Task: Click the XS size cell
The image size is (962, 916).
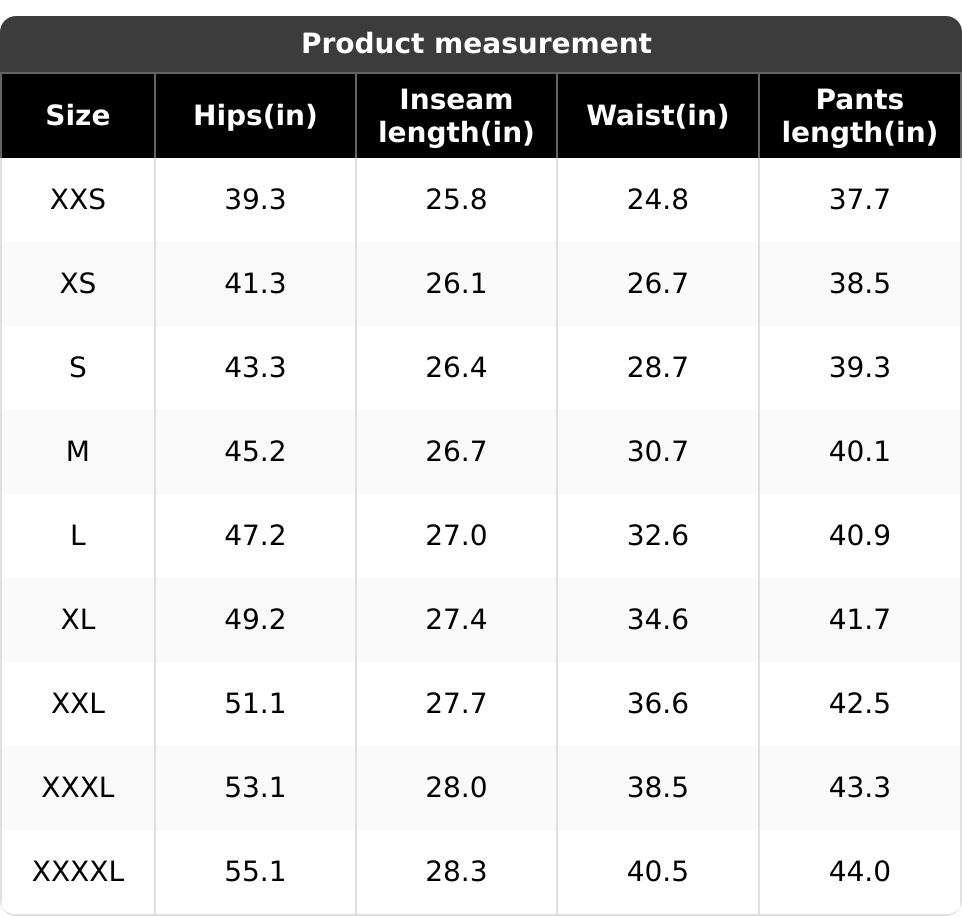Action: pos(78,283)
